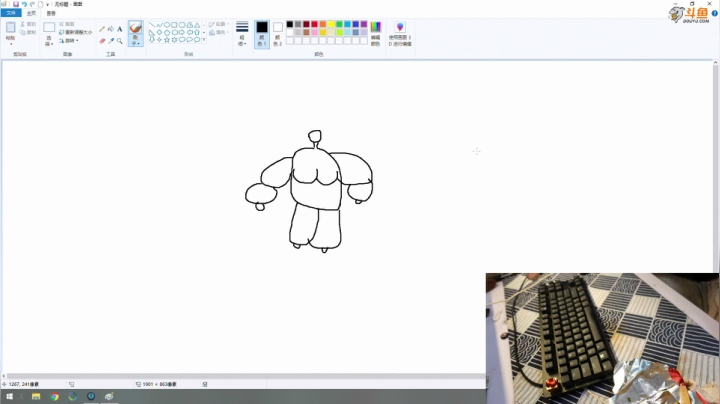The image size is (720, 404).
Task: Click the Save icon in title bar
Action: 16,4
